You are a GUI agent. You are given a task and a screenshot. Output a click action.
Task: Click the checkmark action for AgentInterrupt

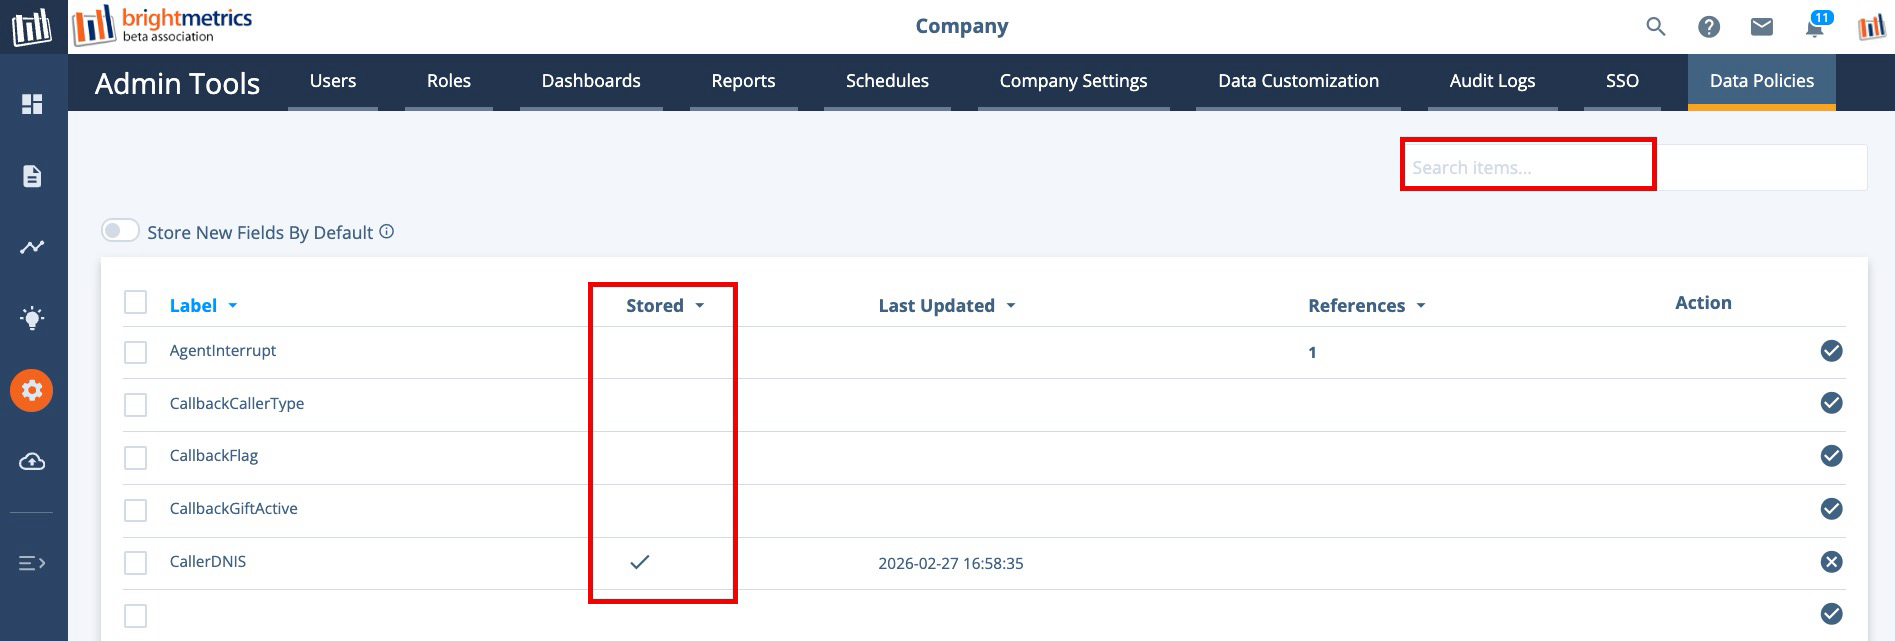click(1831, 351)
